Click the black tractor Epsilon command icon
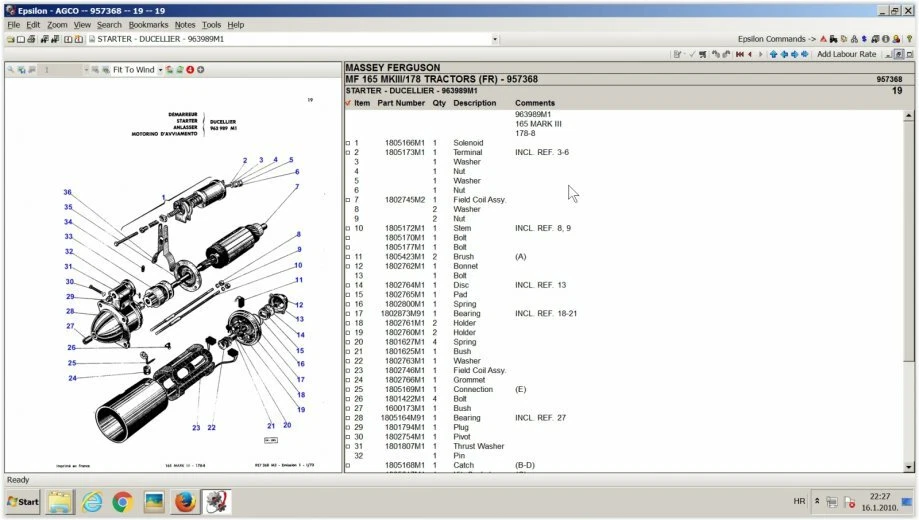 point(833,39)
